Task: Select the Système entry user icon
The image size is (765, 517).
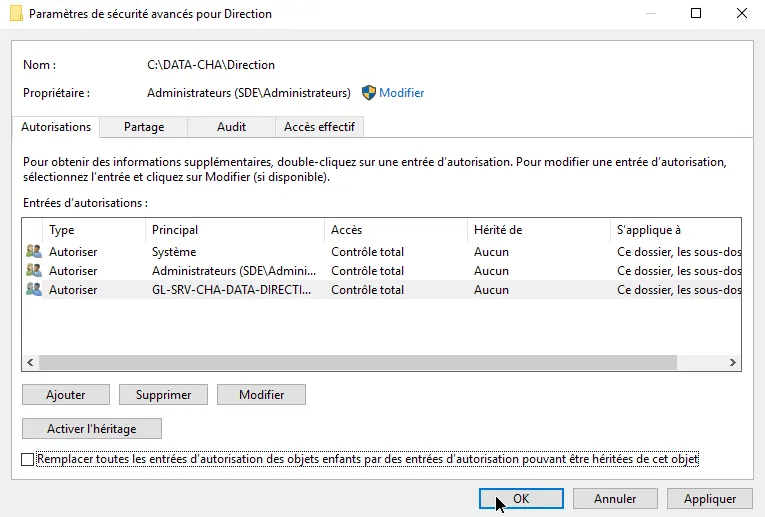Action: [34, 252]
